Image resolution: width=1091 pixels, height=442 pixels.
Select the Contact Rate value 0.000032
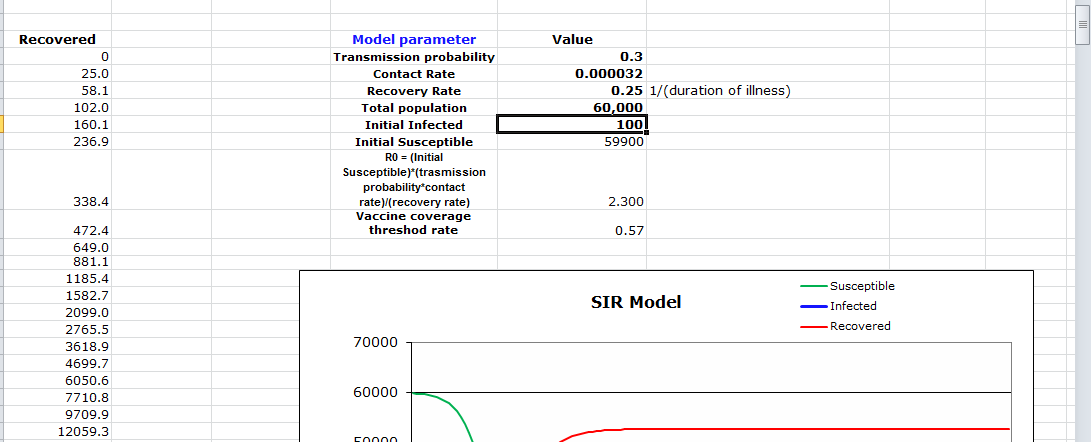click(x=609, y=74)
